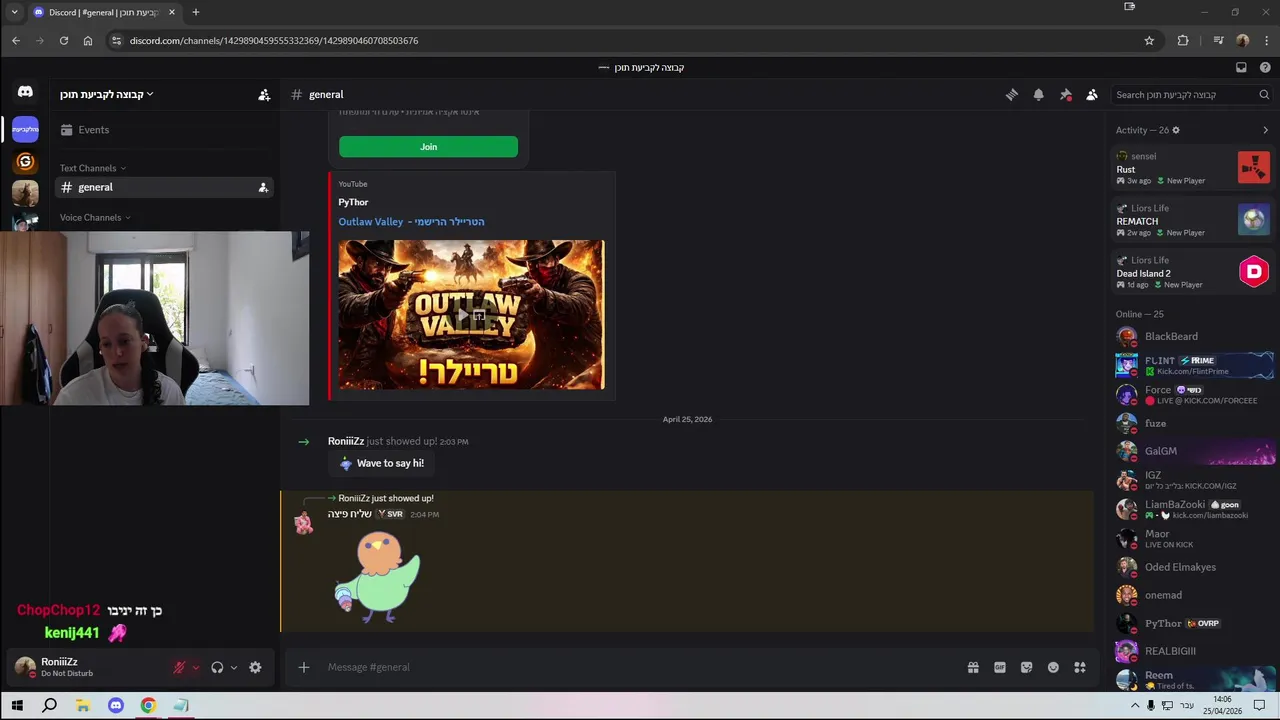
Task: Open Threads icon in channel header
Action: (1012, 95)
